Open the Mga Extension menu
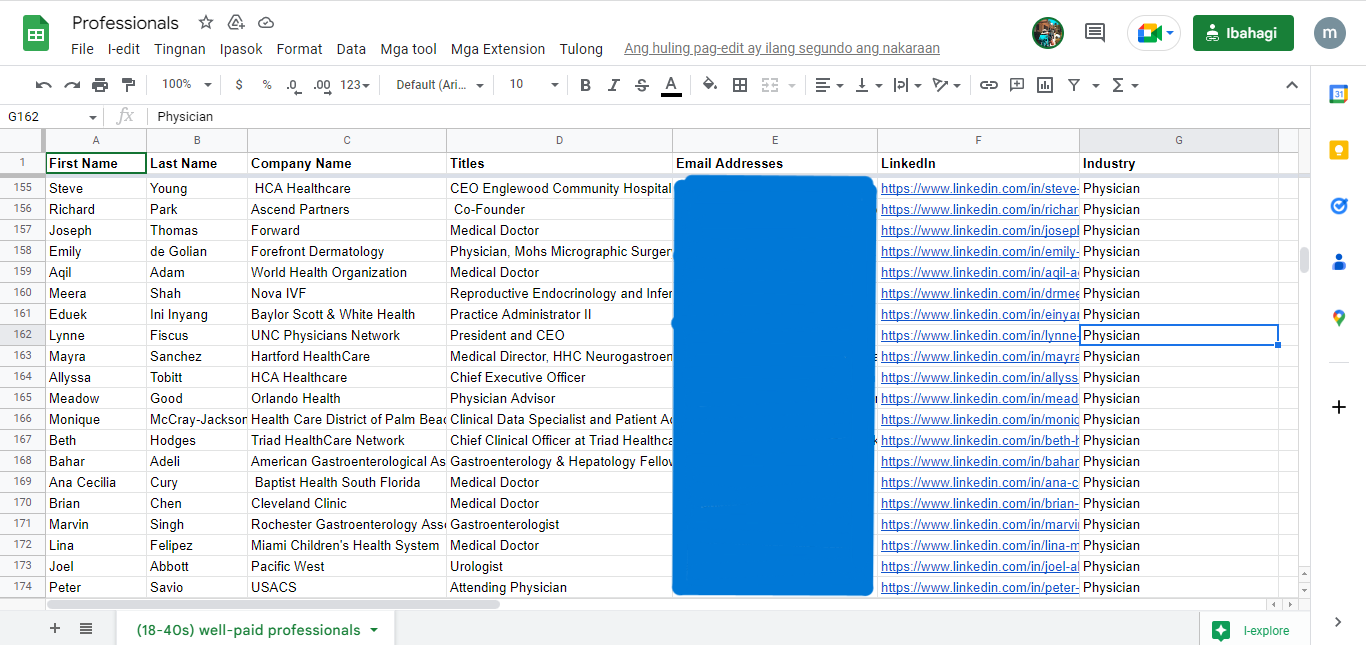The width and height of the screenshot is (1366, 645). [x=498, y=49]
